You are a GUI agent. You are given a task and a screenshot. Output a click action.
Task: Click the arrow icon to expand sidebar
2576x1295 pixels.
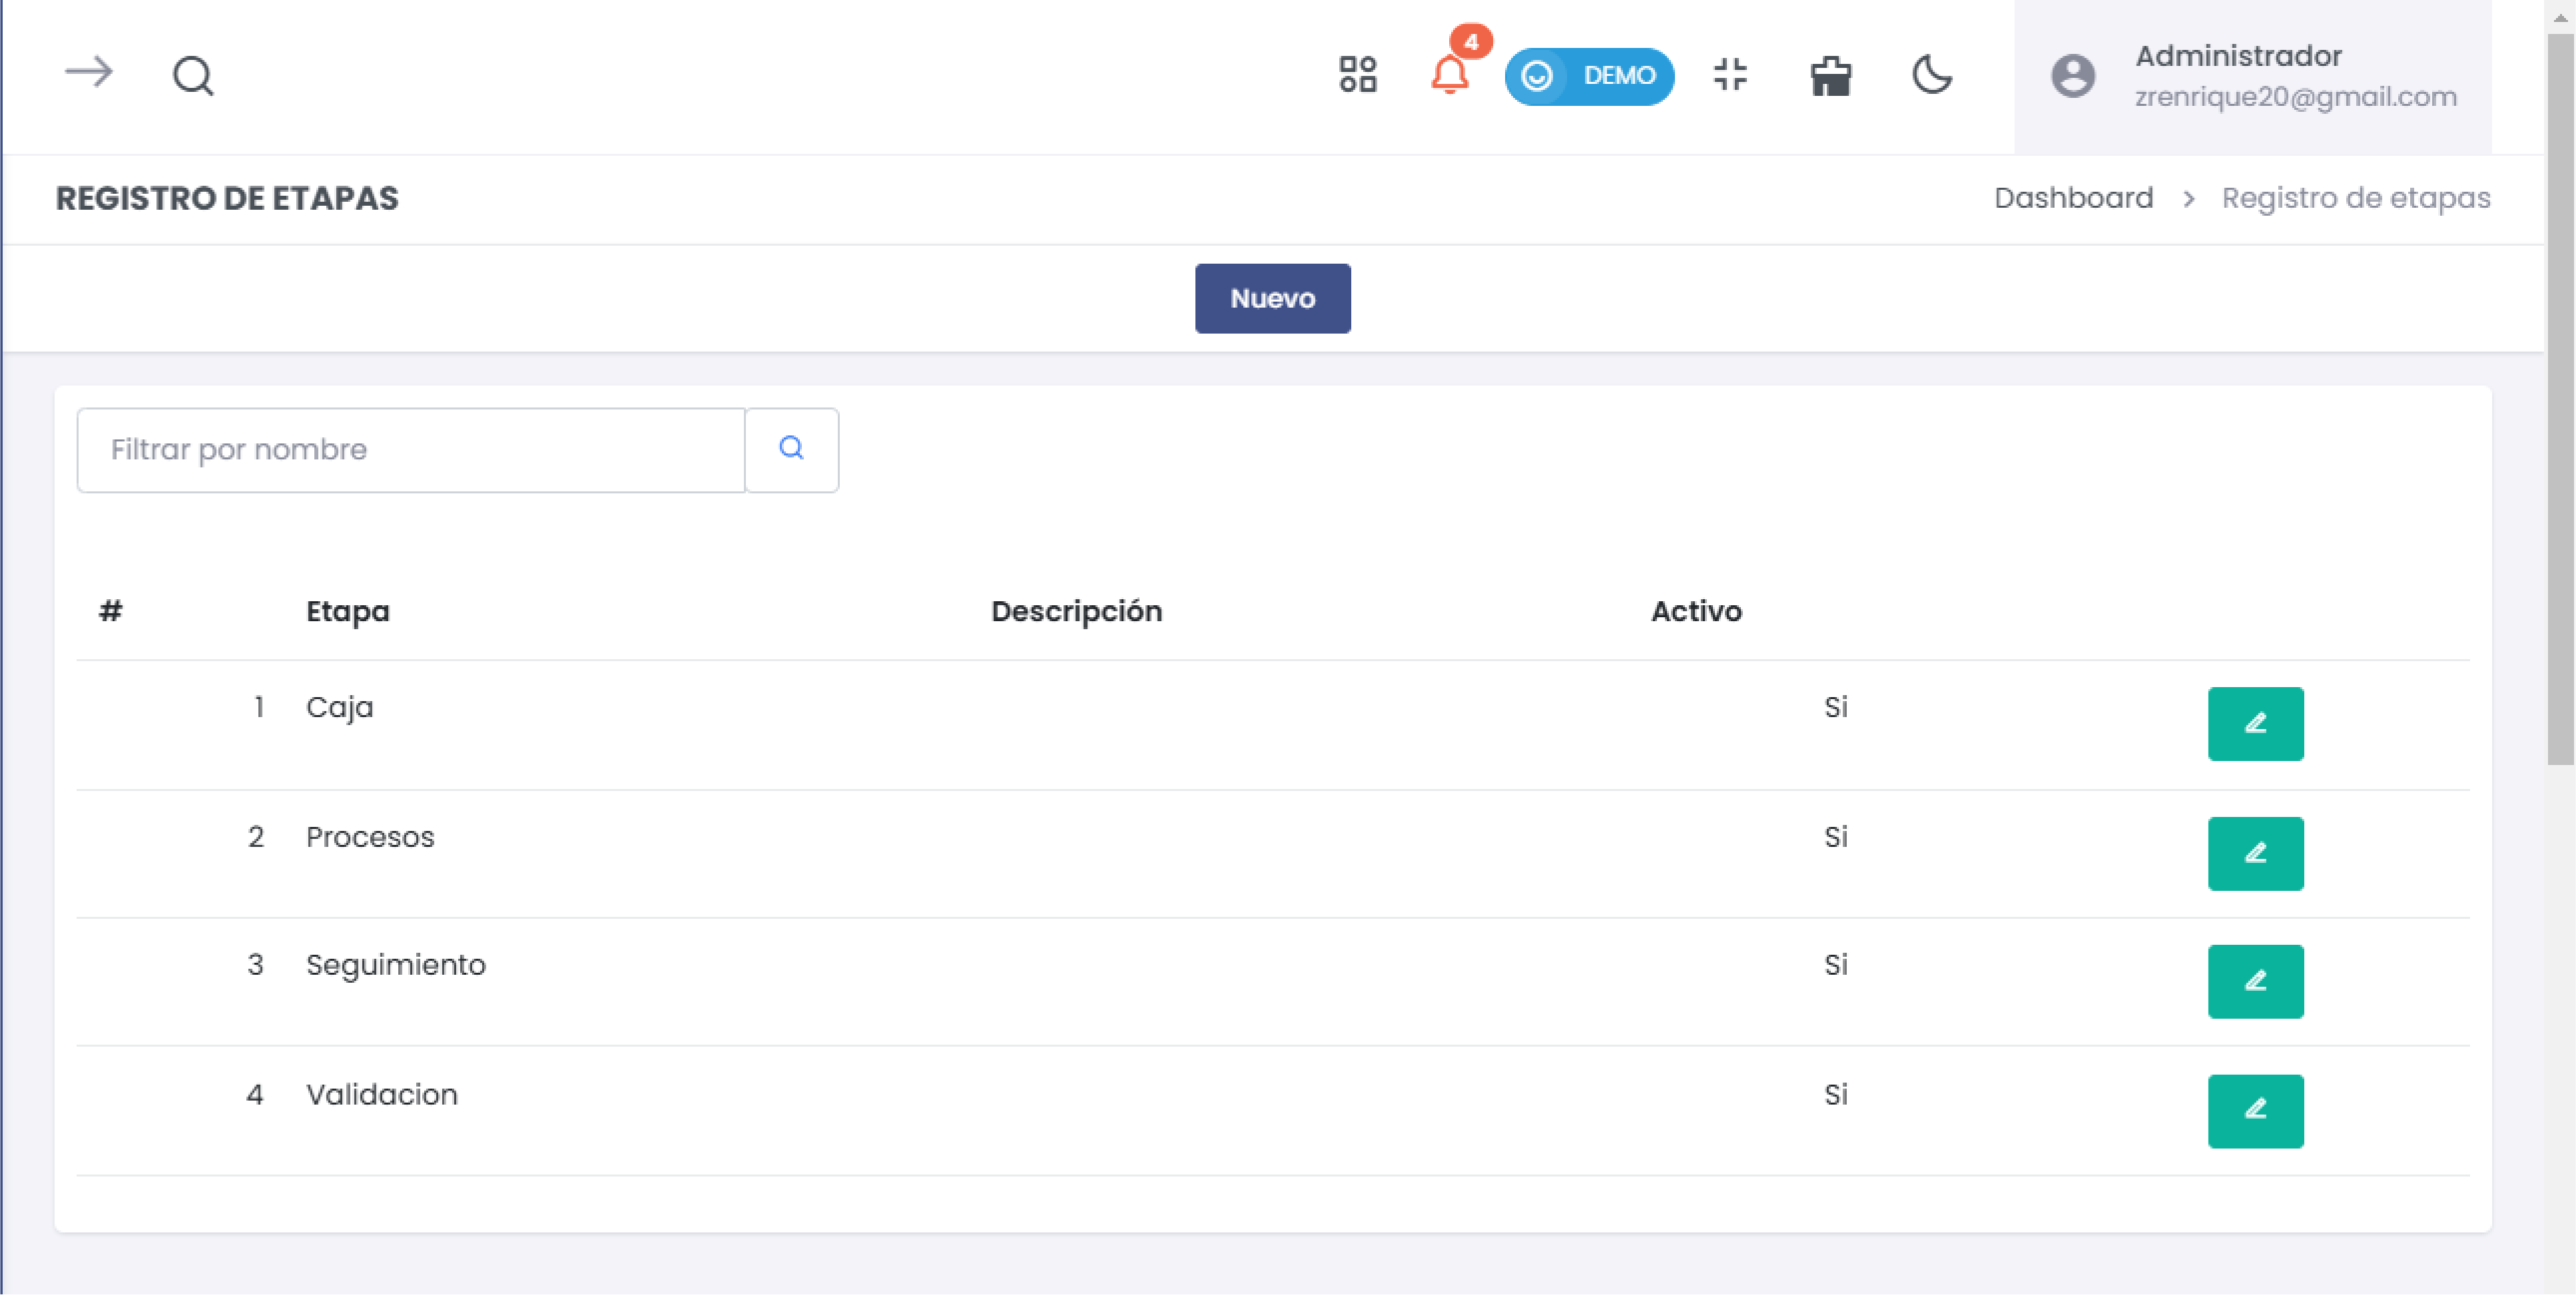(x=88, y=73)
